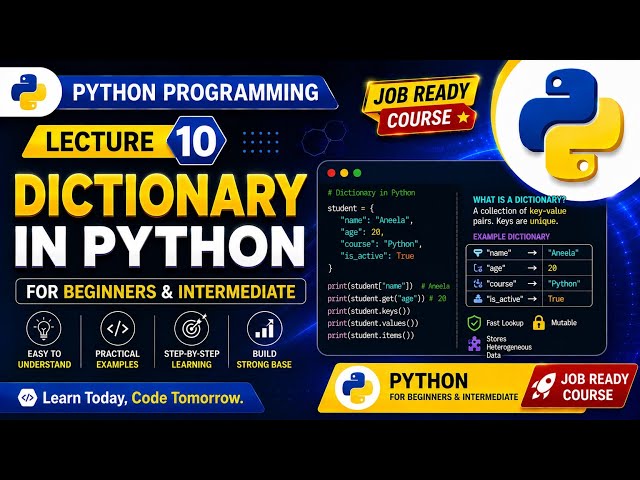Click the rocket icon in the red bottom banner
The width and height of the screenshot is (640, 480).
click(x=544, y=386)
